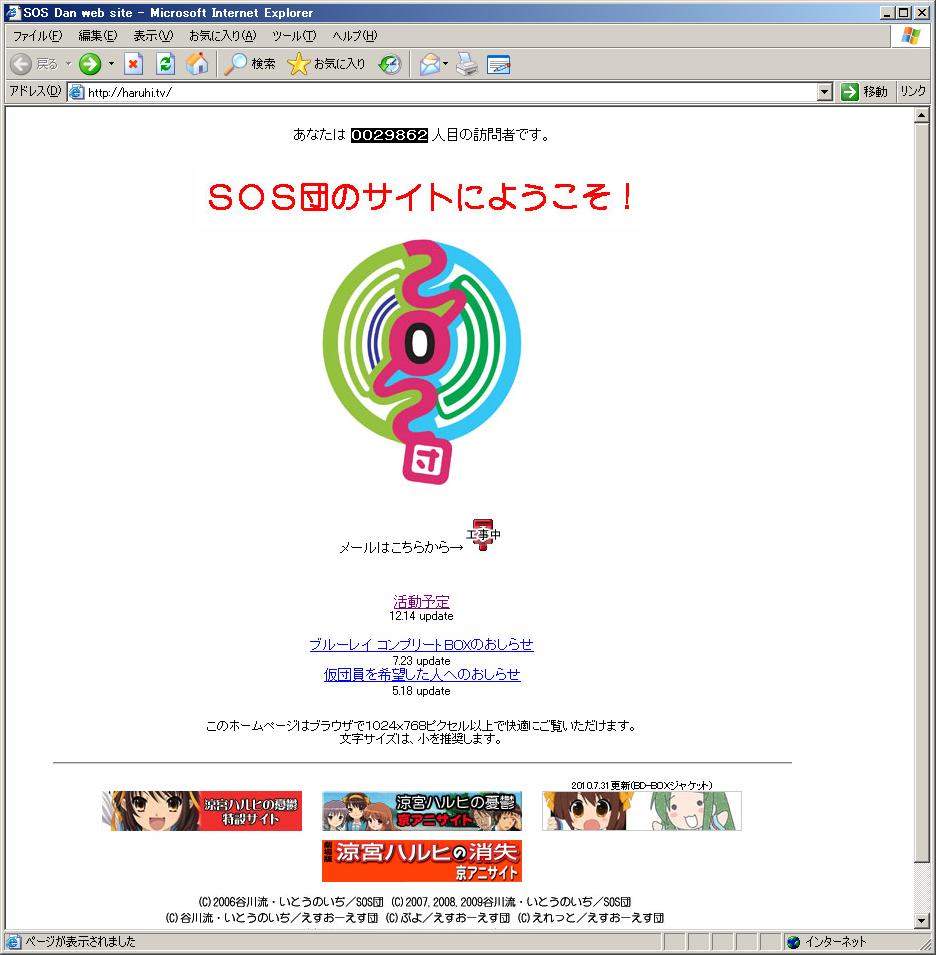The width and height of the screenshot is (936, 955).
Task: Click the '人目の訪問者です。' text after the counter
Action: click(491, 135)
